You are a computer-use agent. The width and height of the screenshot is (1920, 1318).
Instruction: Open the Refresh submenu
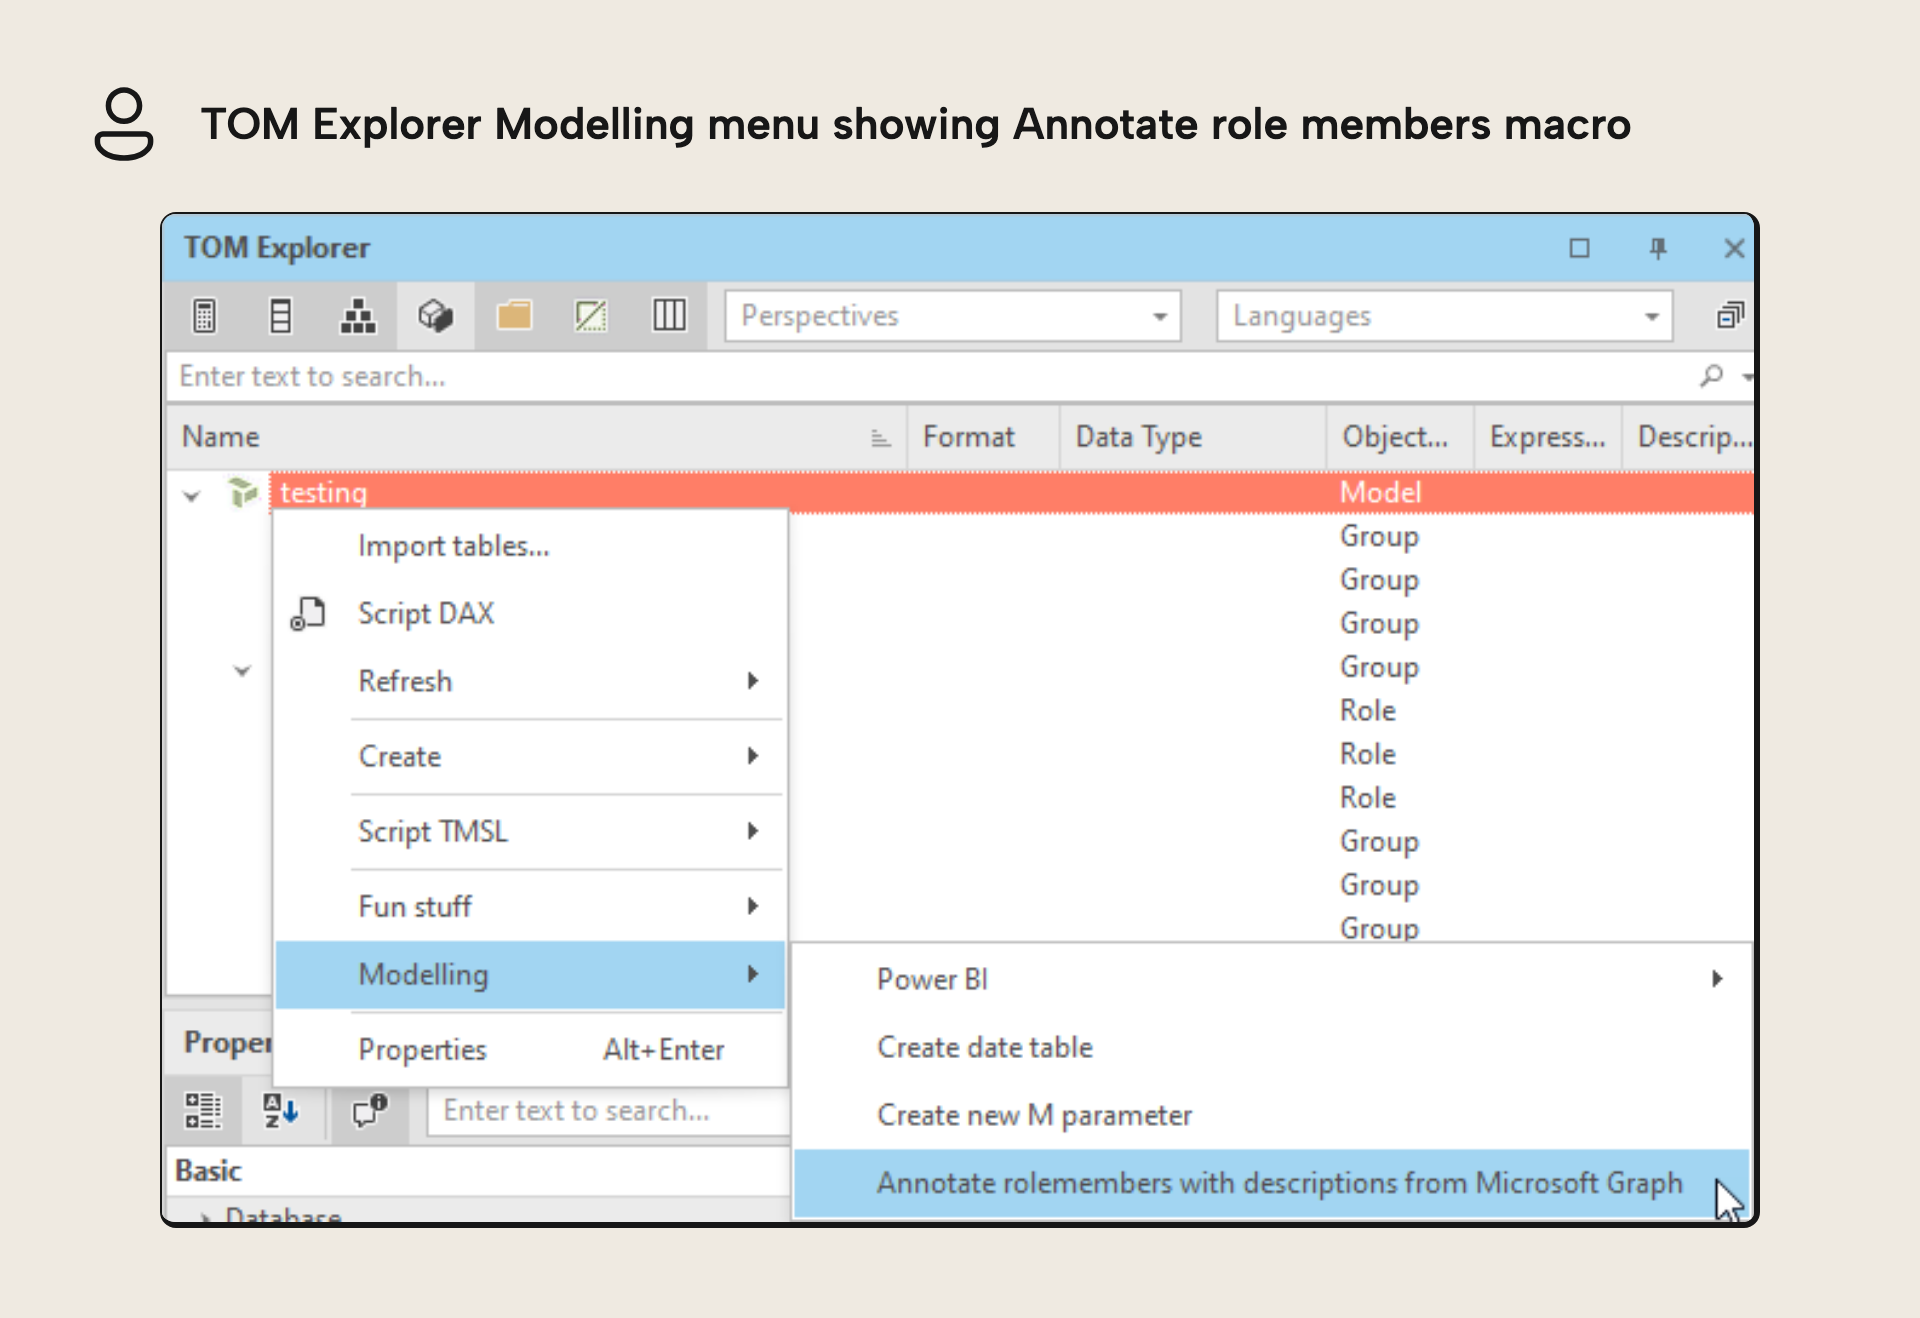click(530, 681)
